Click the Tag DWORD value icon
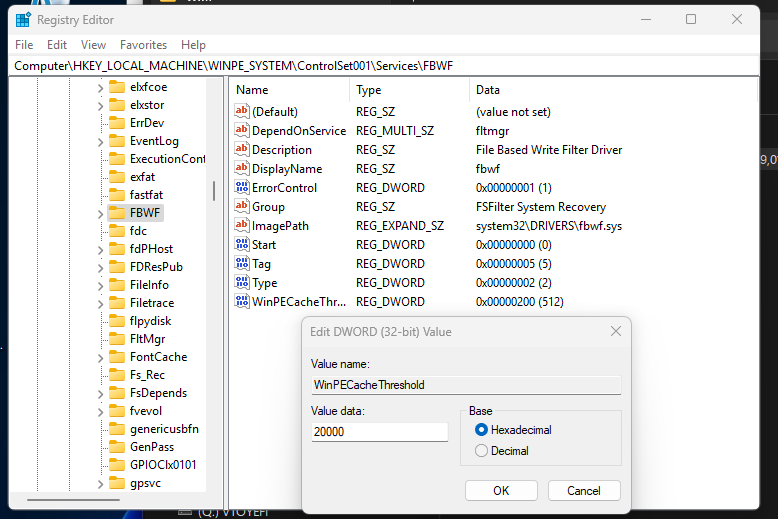The image size is (778, 519). (x=242, y=263)
